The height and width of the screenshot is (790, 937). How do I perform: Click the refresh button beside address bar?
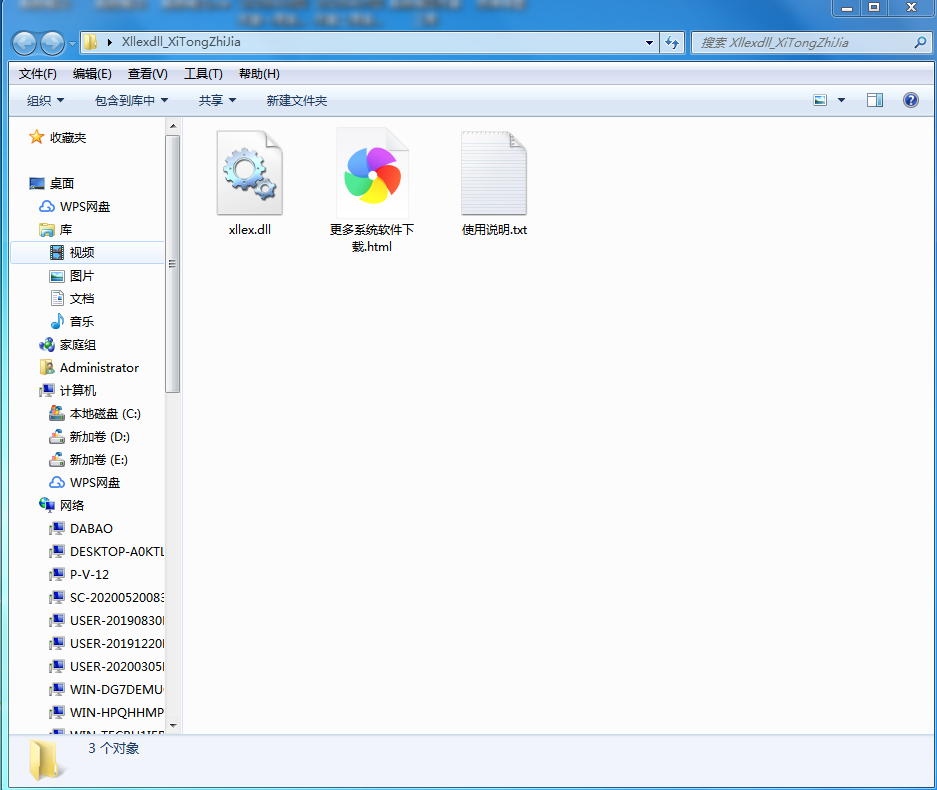click(x=672, y=42)
